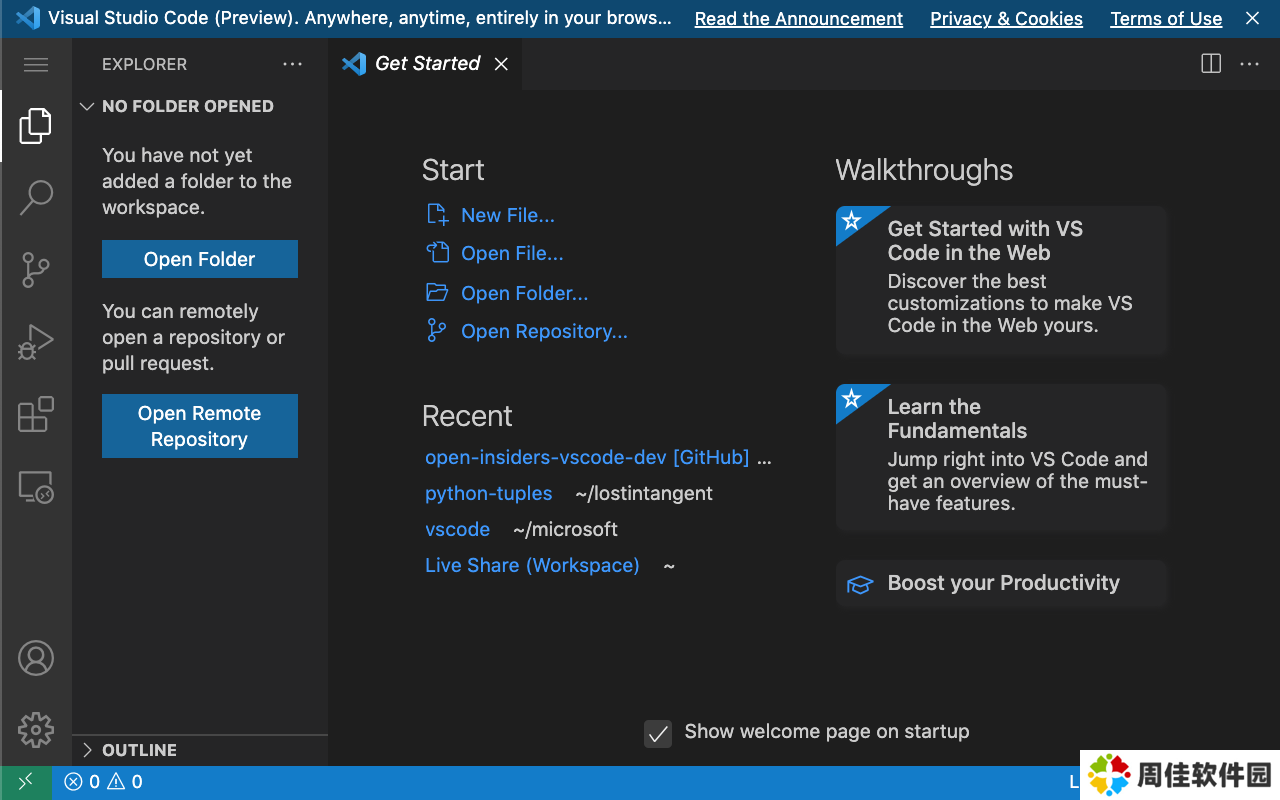The image size is (1280, 800).
Task: Click the Open Folder button
Action: pyautogui.click(x=200, y=259)
